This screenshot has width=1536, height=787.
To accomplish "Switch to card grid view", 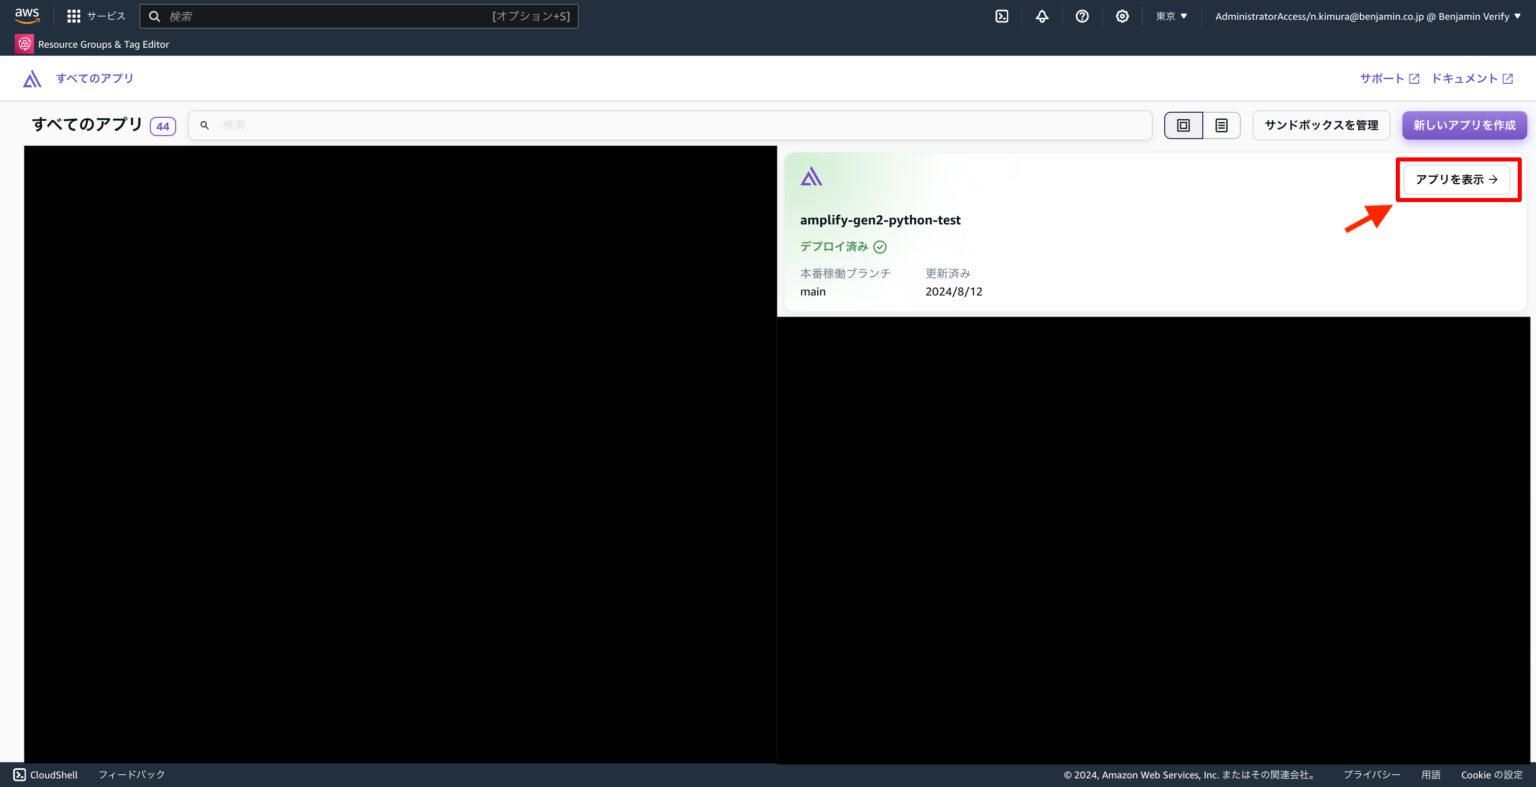I will pos(1183,125).
